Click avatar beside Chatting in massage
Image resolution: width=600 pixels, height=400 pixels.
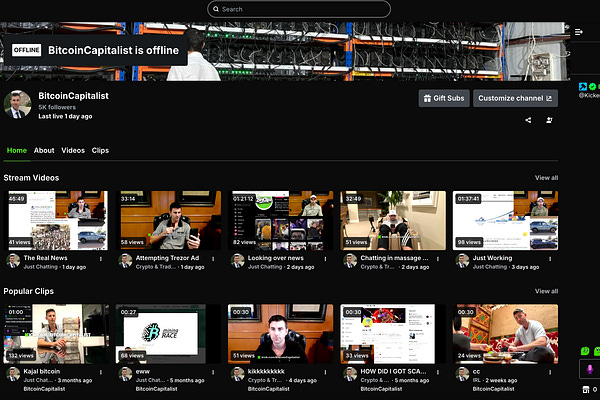tap(350, 261)
